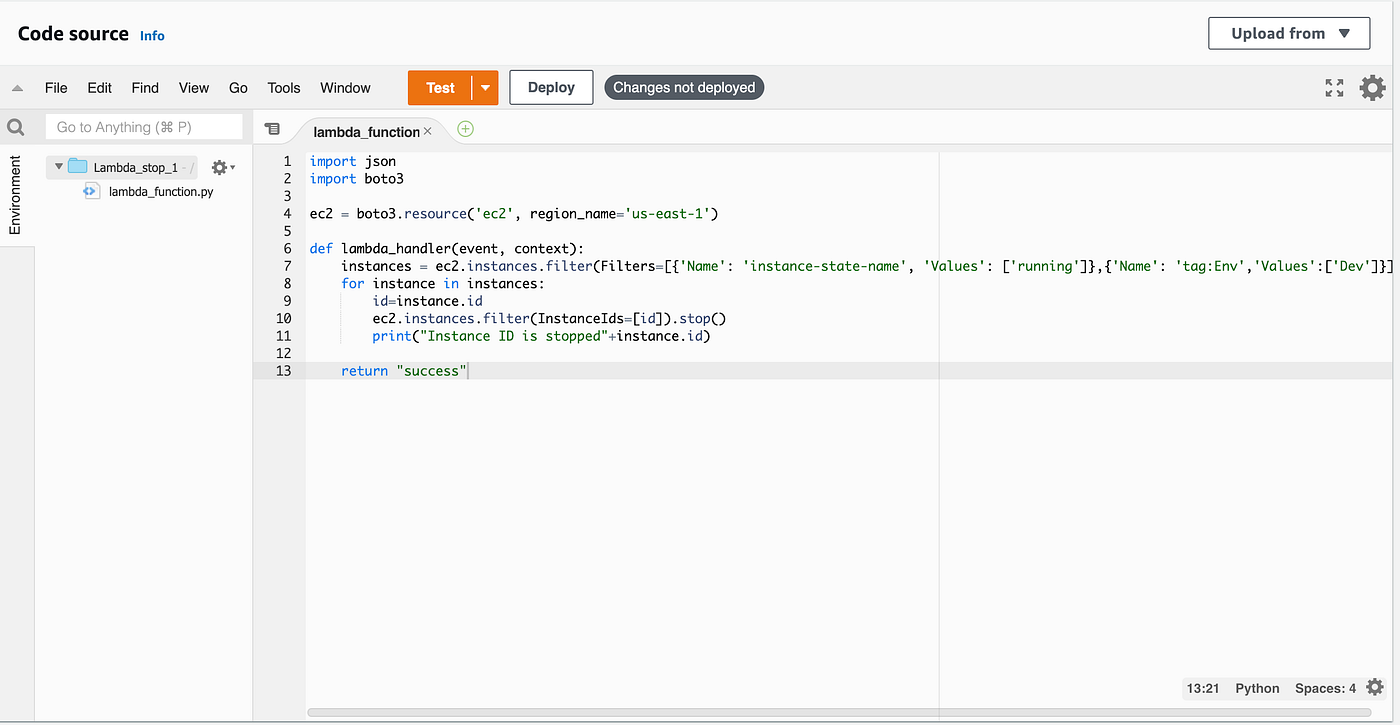Viewport: 1400px width, 725px height.
Task: Click the 'def lambda_handler' code line
Action: 446,249
